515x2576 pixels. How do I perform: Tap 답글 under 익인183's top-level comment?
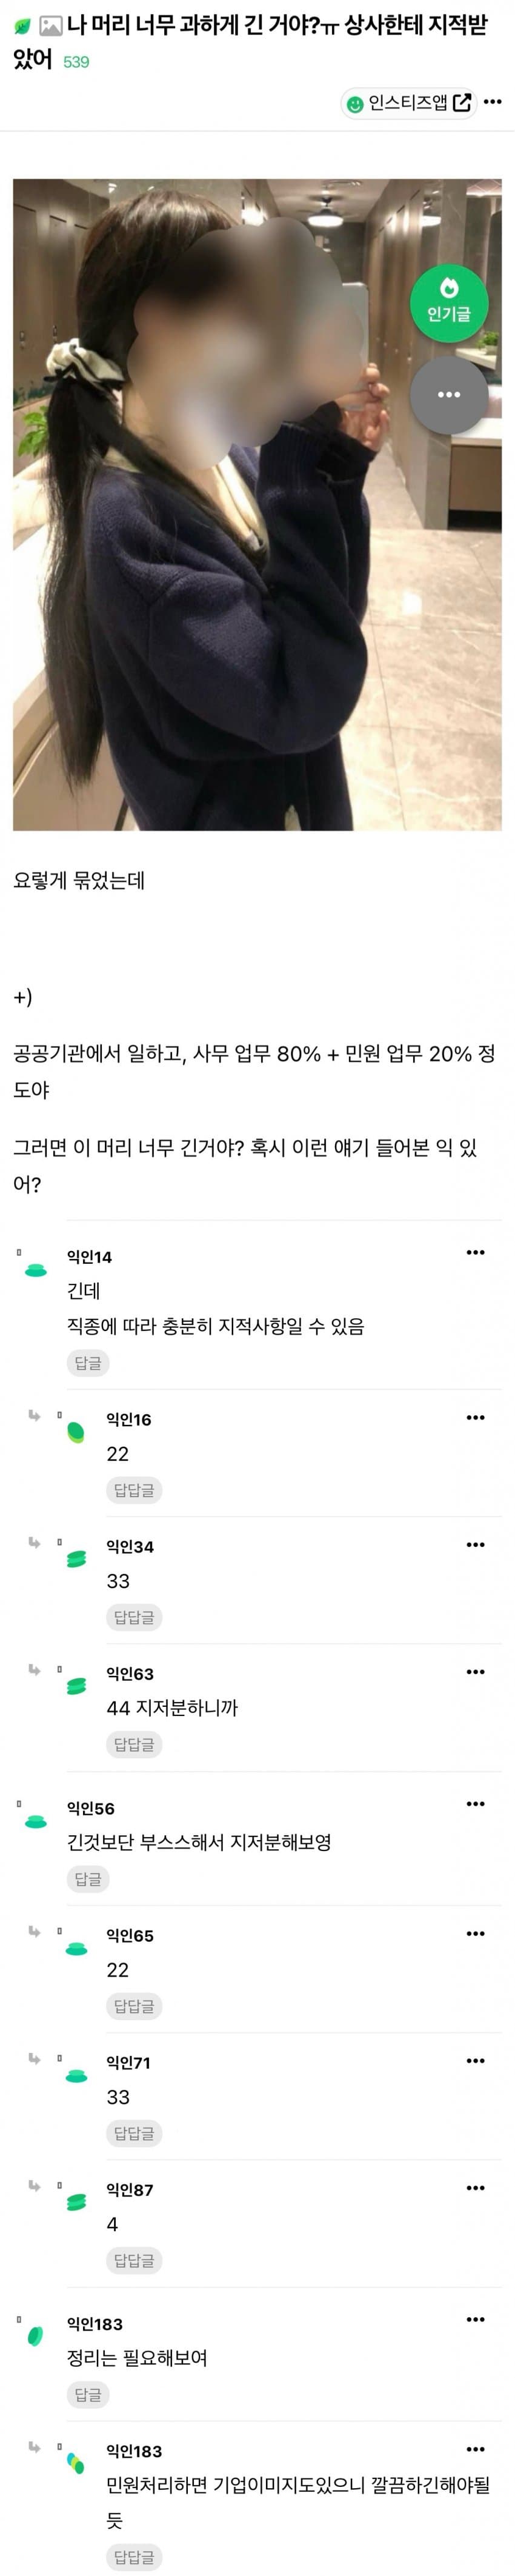click(88, 2394)
